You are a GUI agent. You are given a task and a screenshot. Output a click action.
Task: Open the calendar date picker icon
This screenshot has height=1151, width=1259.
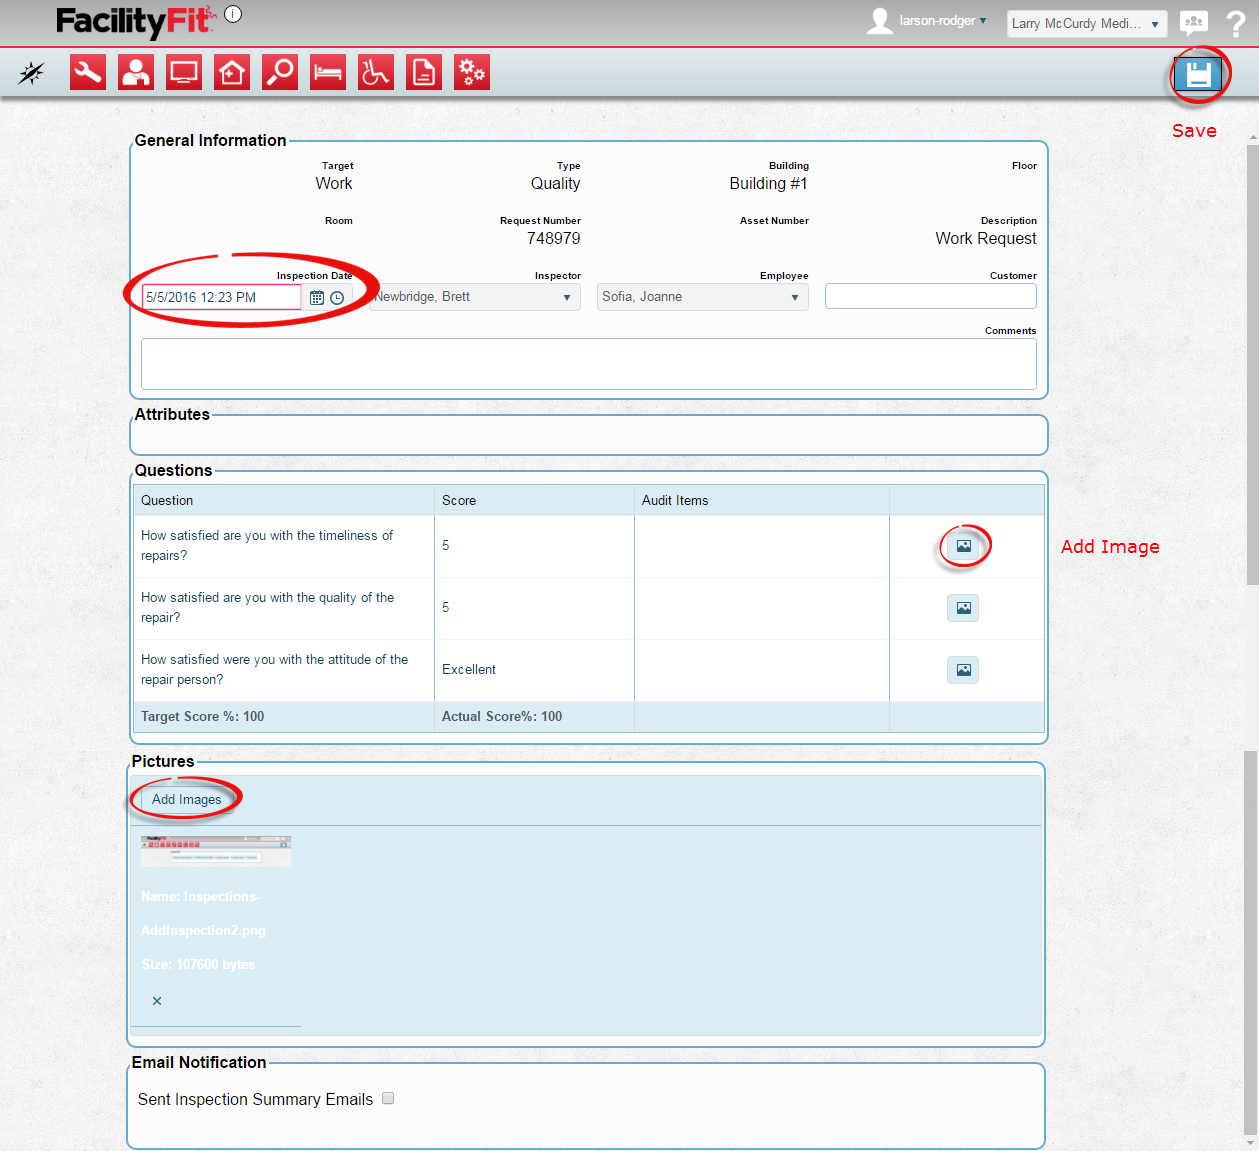(317, 298)
